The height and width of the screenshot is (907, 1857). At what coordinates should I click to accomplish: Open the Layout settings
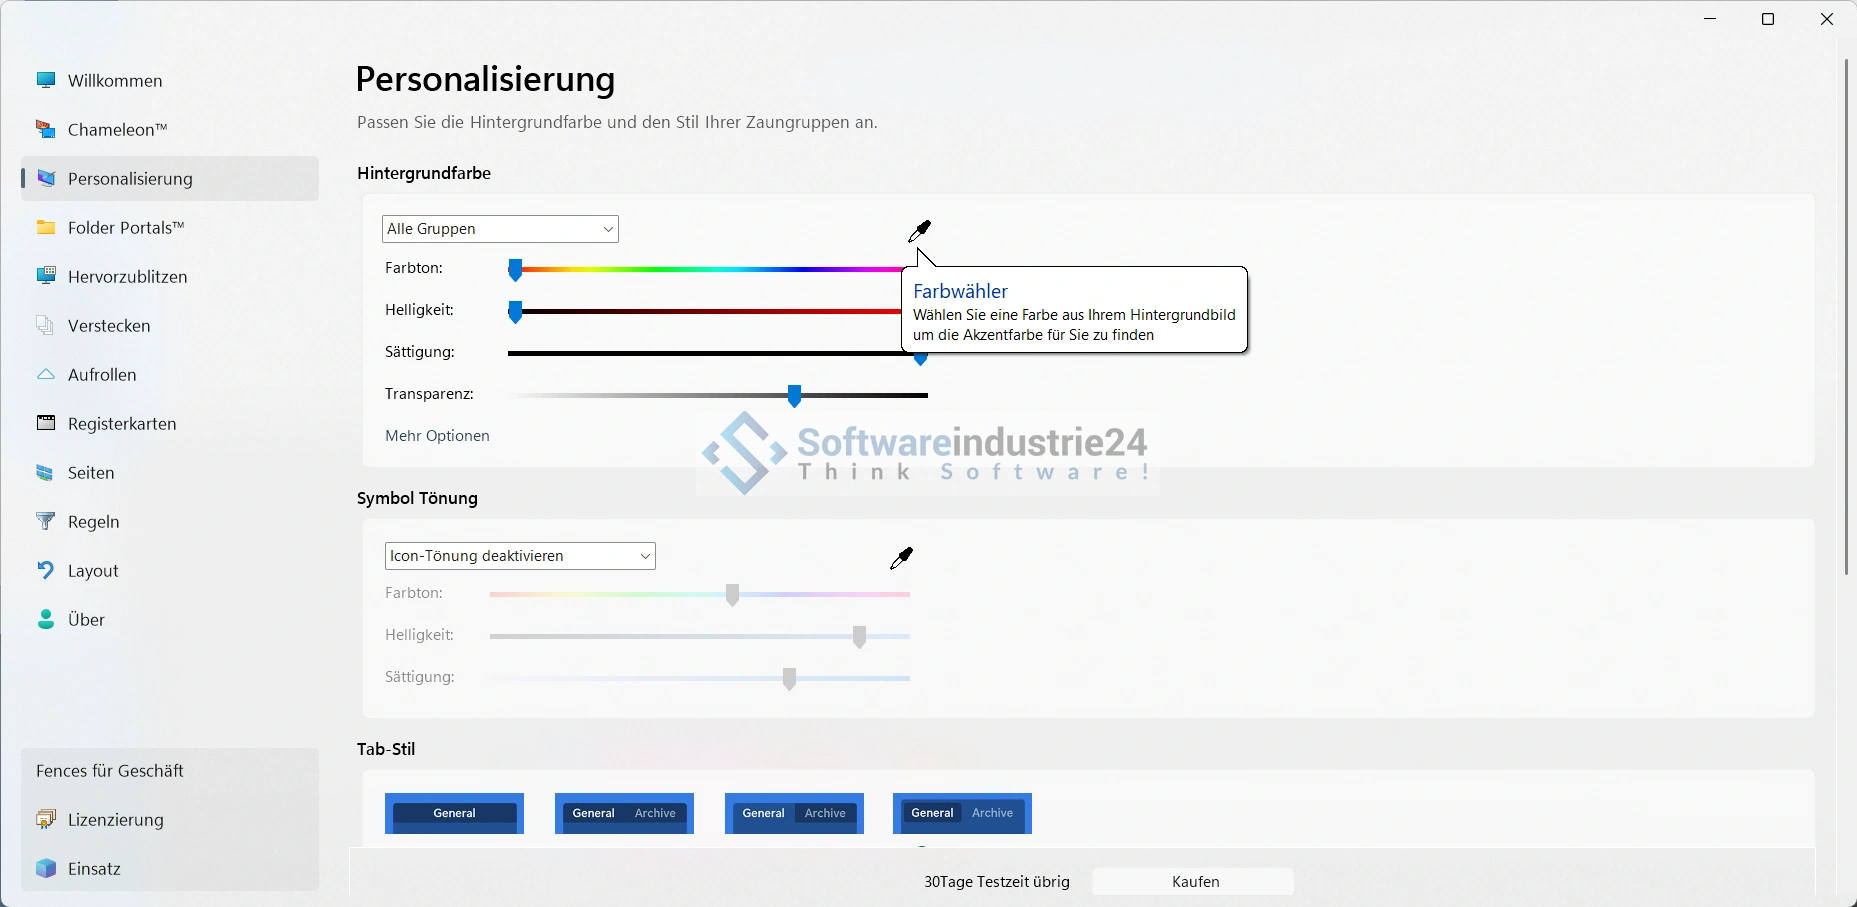point(93,571)
